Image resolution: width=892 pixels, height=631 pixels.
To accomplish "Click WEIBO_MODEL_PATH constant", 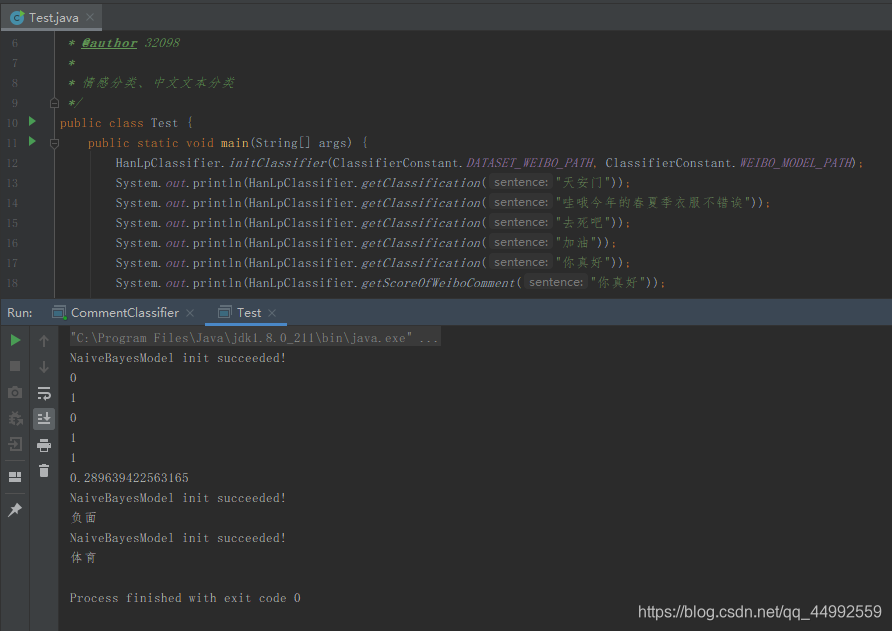I will click(x=796, y=163).
